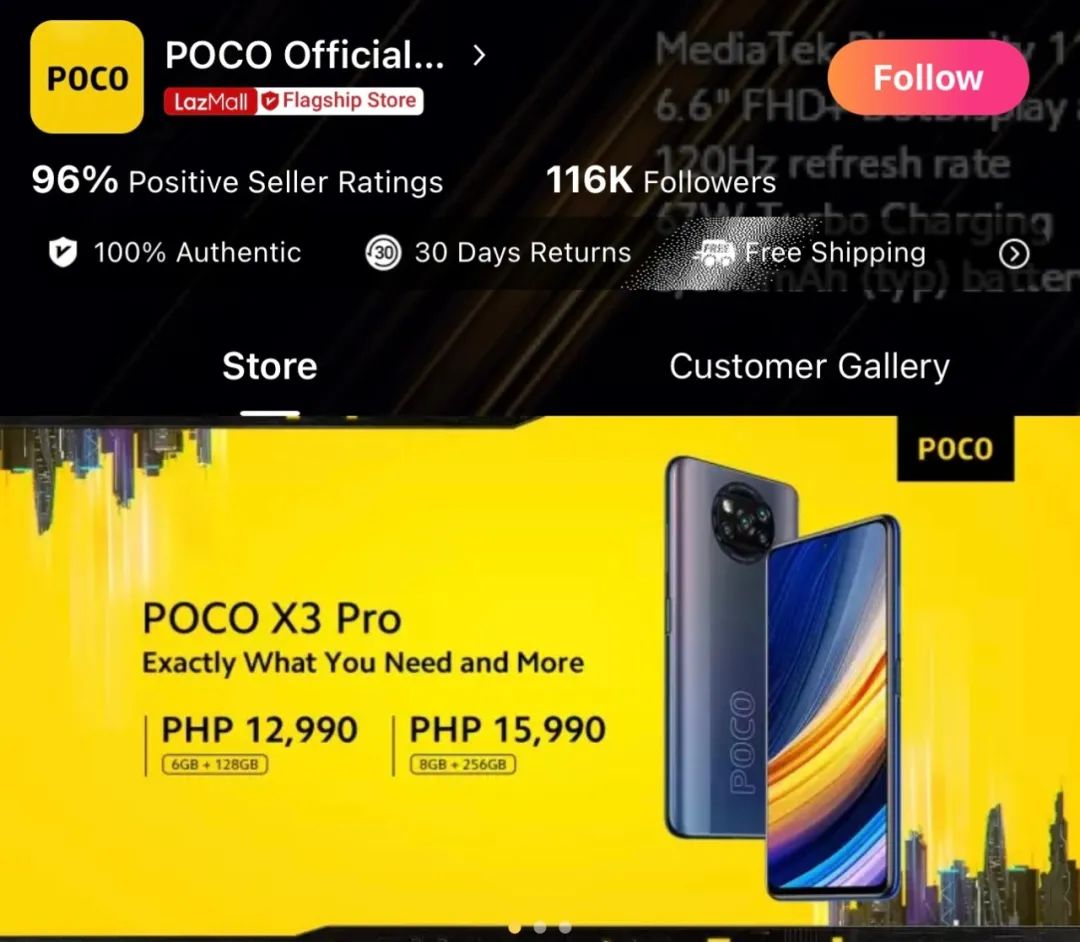Image resolution: width=1080 pixels, height=942 pixels.
Task: View the 116K Followers count
Action: point(661,181)
